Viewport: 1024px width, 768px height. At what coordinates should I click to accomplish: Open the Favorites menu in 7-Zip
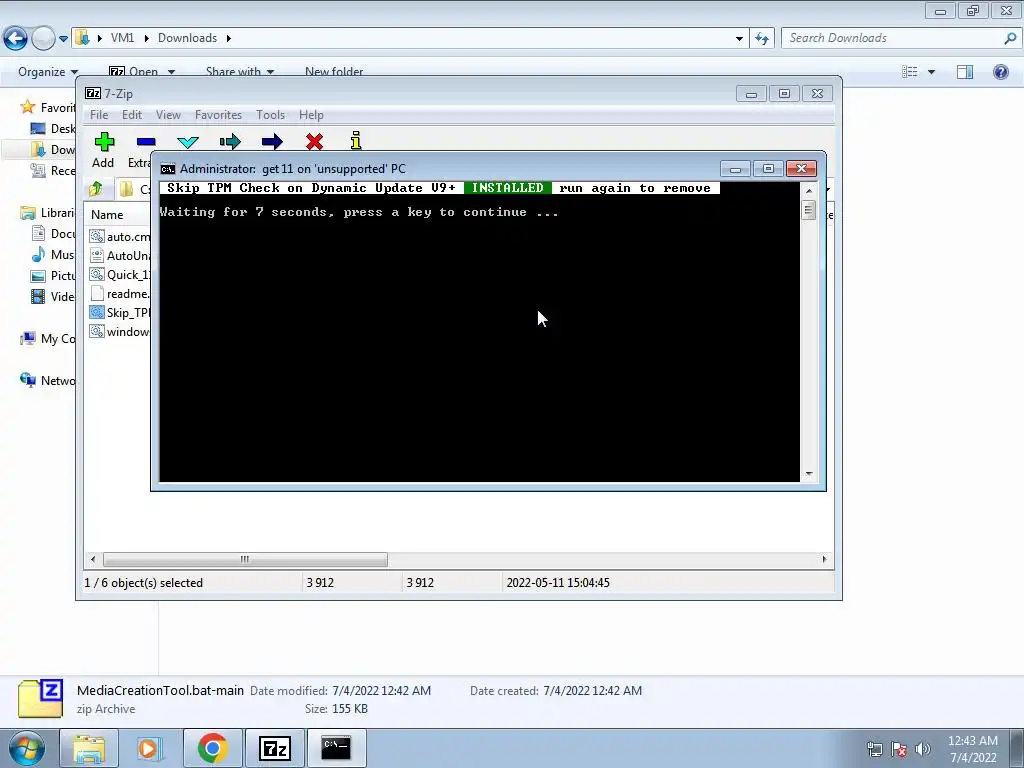(x=218, y=115)
